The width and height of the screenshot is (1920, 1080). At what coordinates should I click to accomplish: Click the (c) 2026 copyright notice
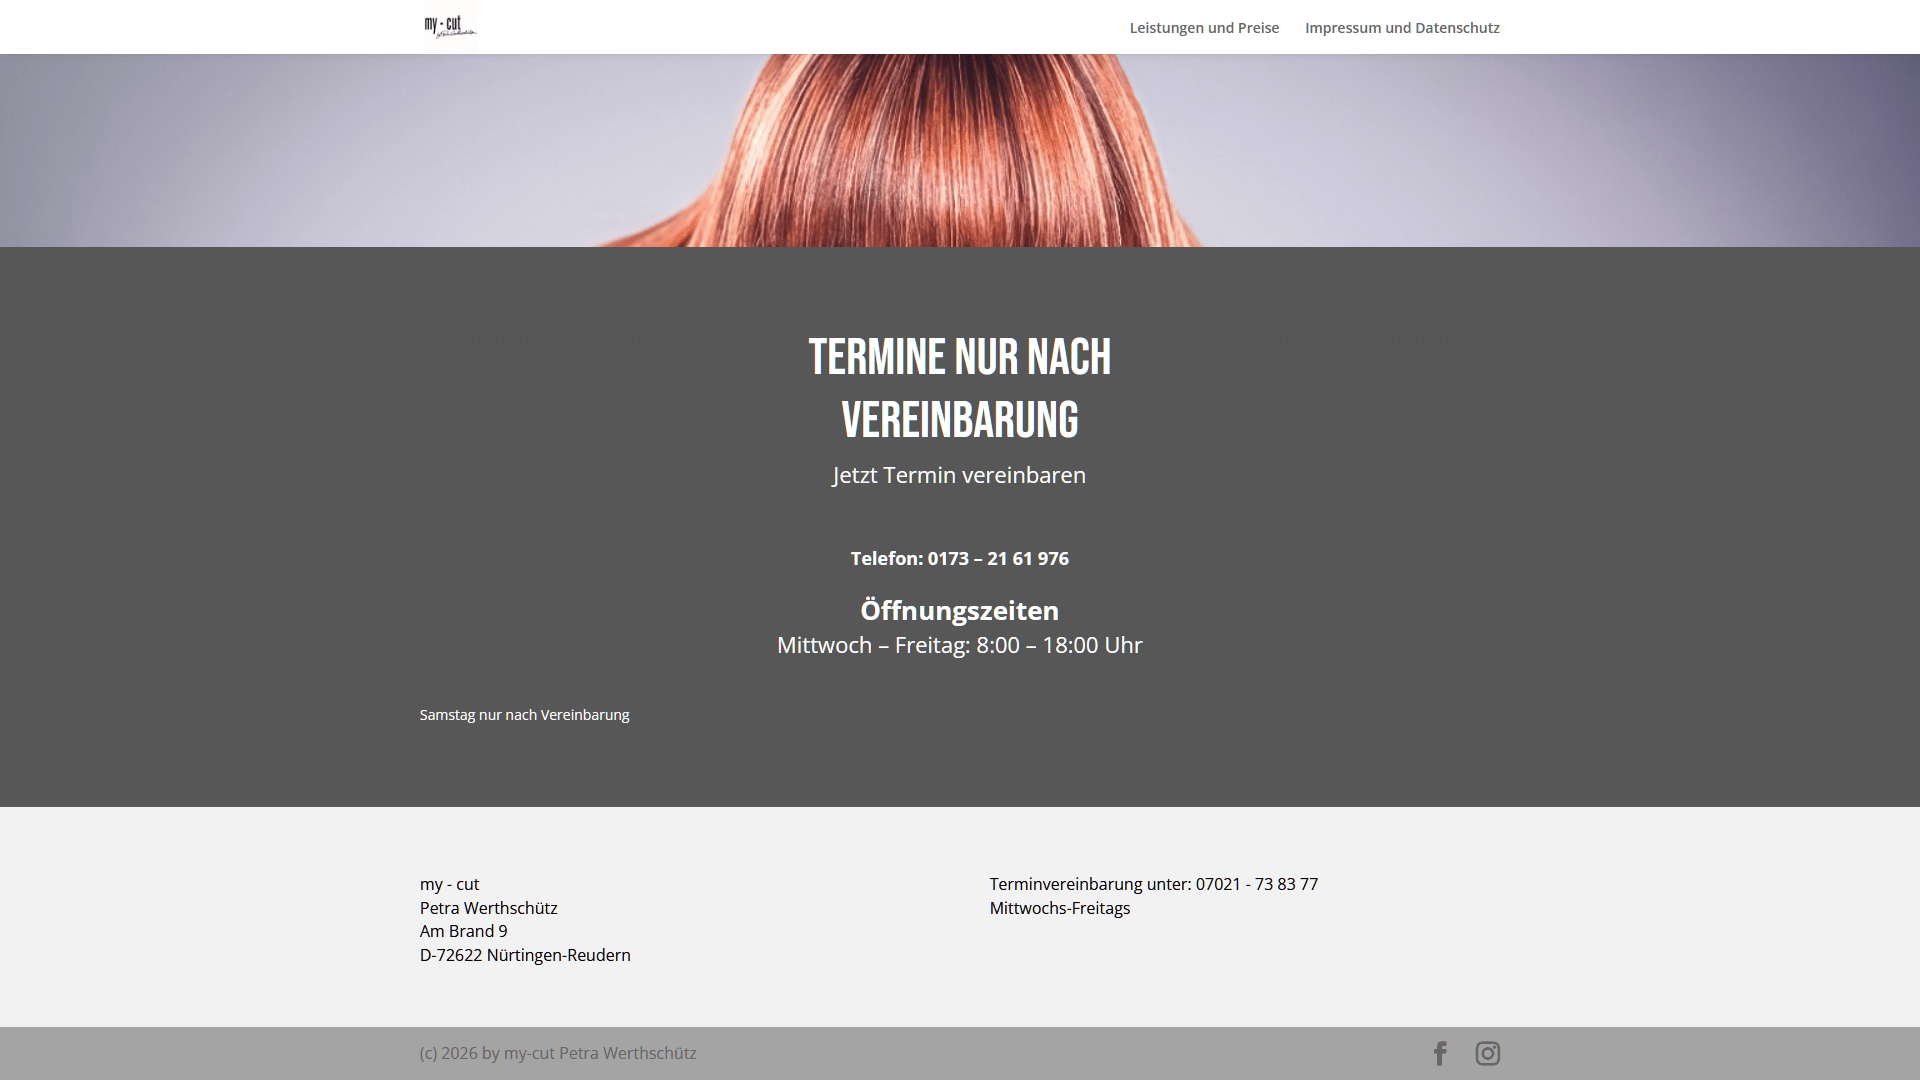pos(558,1053)
